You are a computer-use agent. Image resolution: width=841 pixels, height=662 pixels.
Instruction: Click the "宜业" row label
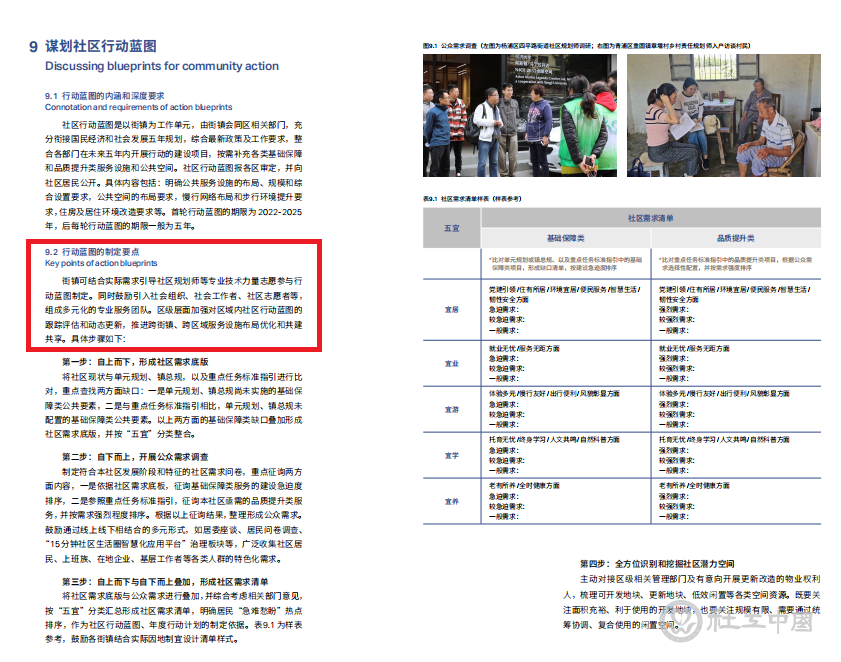pos(452,363)
